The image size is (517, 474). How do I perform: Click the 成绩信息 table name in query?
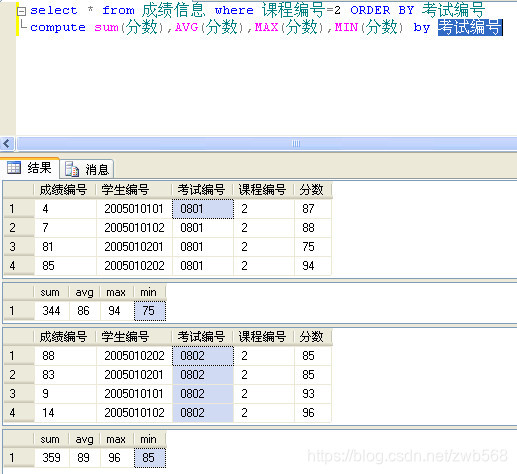[x=173, y=10]
